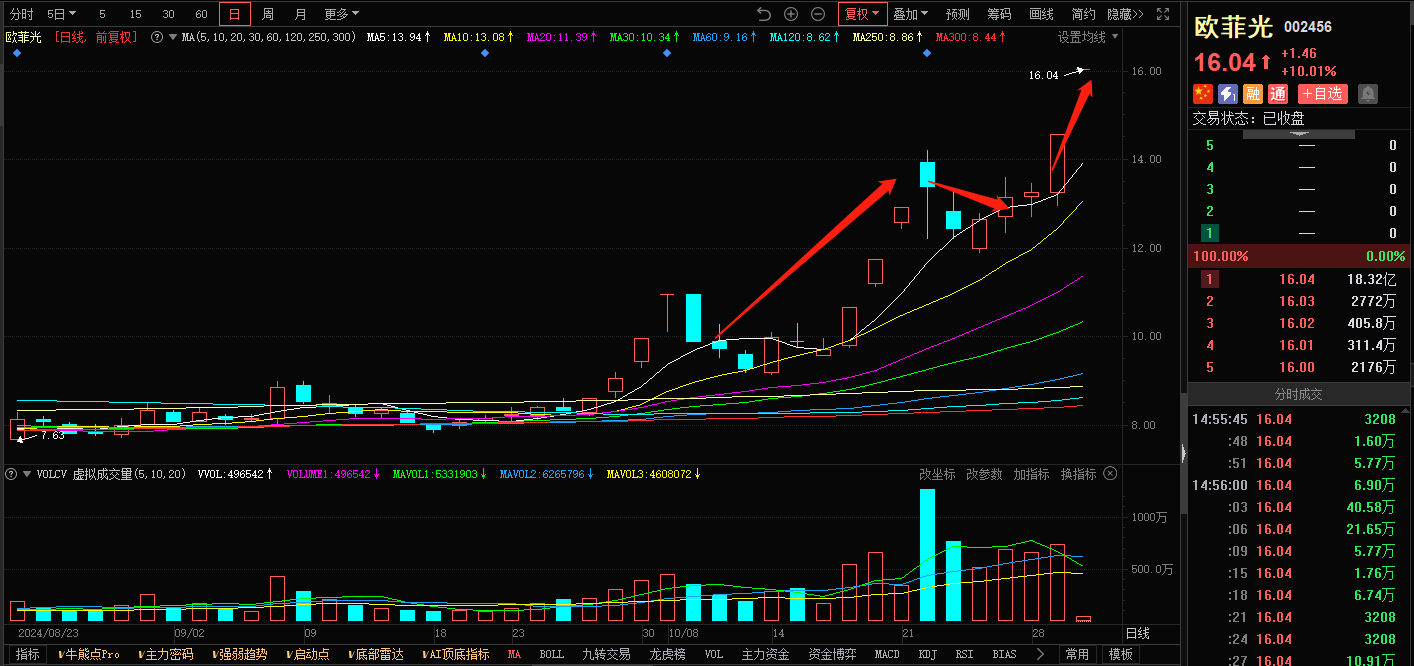Image resolution: width=1414 pixels, height=666 pixels.
Task: Activate 画线 drawing tools
Action: pyautogui.click(x=1041, y=14)
